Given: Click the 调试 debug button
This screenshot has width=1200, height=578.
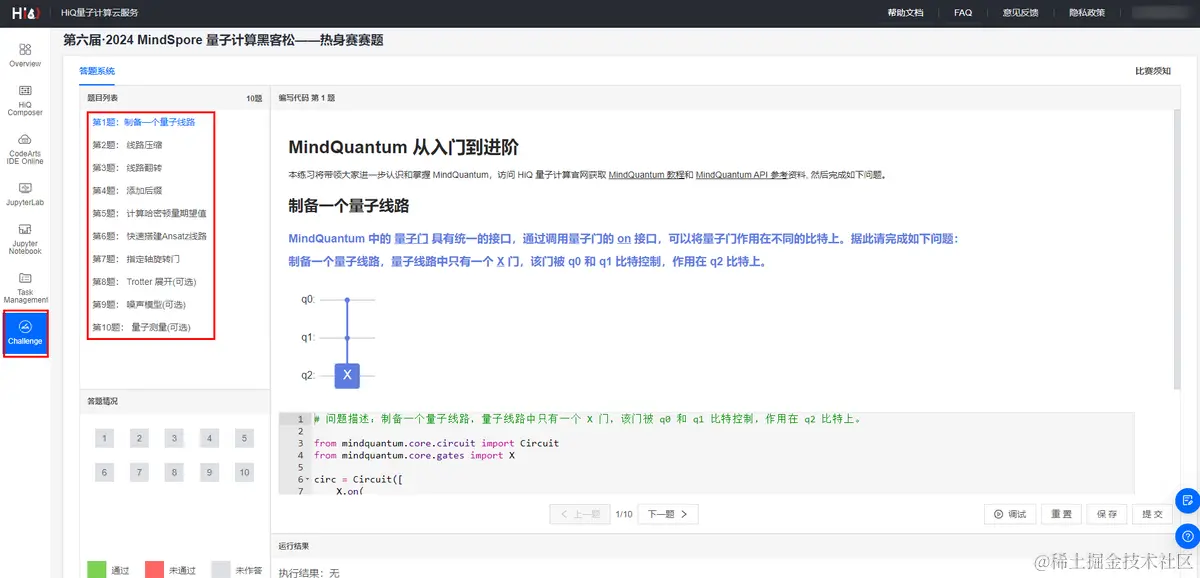Looking at the screenshot, I should coord(1009,514).
